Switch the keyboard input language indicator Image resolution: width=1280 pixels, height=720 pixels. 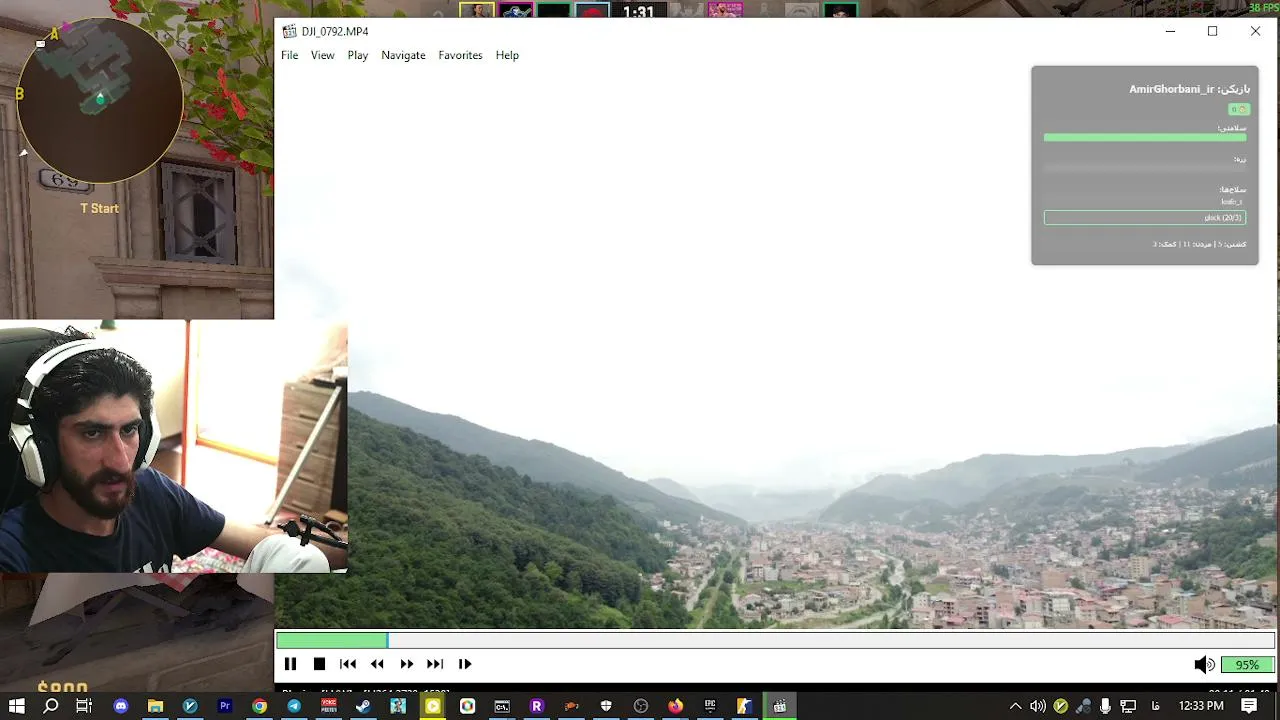(x=1156, y=706)
